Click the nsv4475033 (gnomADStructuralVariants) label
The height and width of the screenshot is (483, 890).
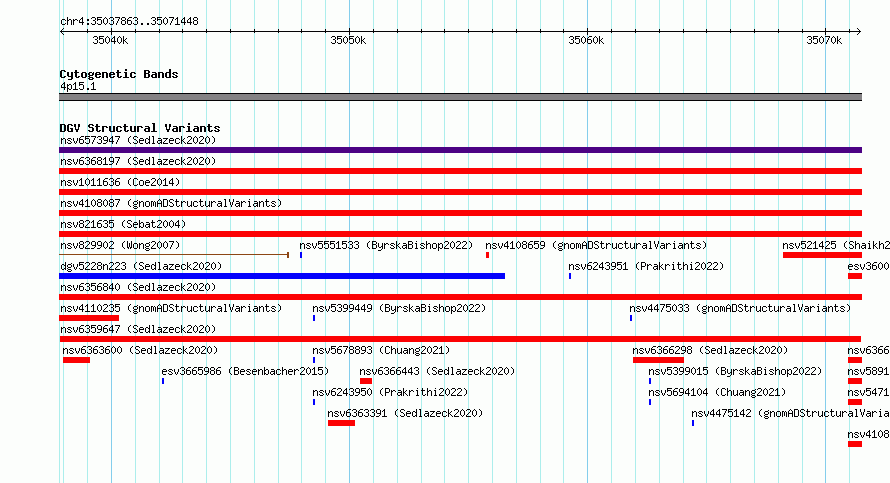point(740,308)
